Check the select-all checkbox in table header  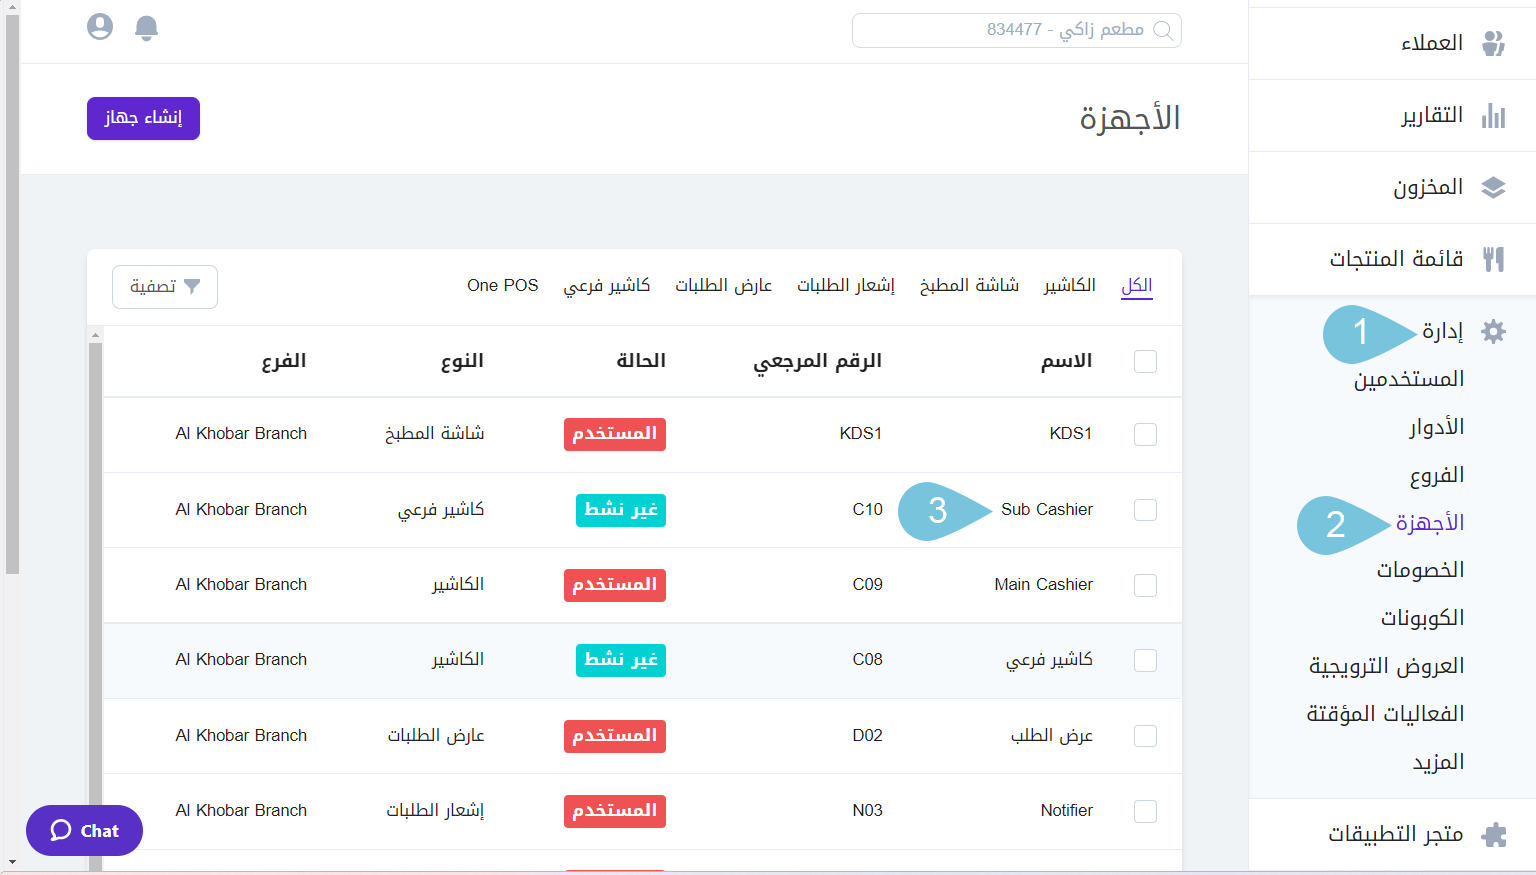[1145, 361]
